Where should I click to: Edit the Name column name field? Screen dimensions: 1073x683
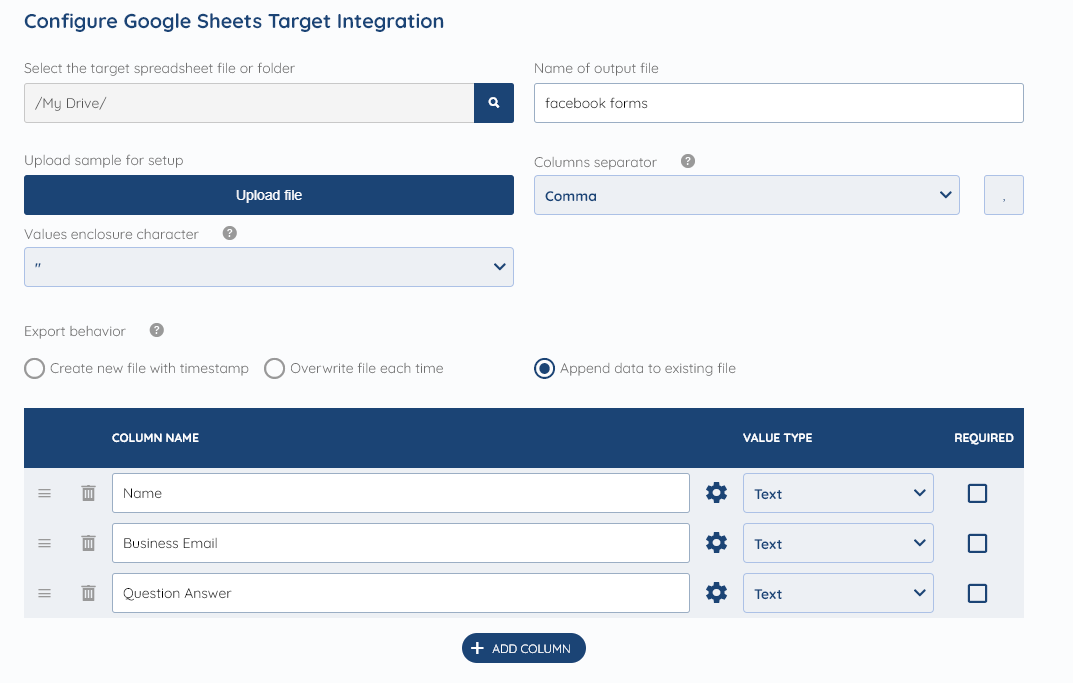[x=401, y=493]
